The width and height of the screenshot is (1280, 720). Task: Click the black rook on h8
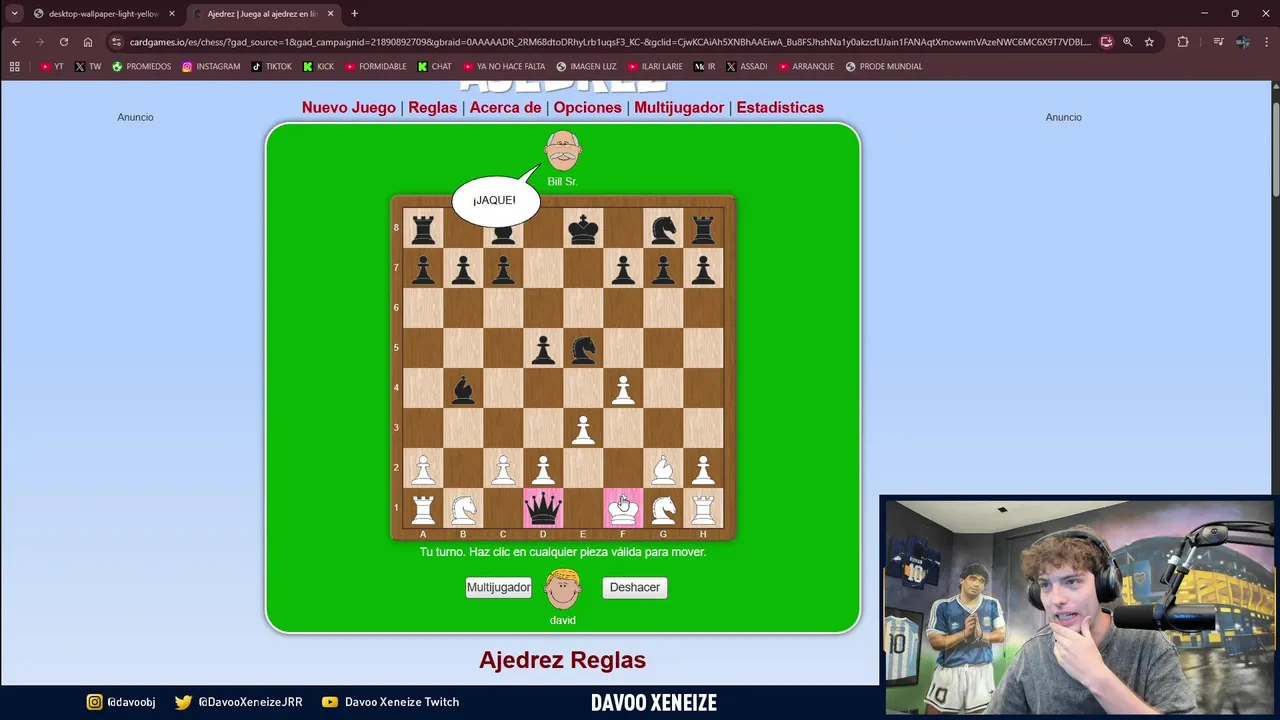[703, 229]
